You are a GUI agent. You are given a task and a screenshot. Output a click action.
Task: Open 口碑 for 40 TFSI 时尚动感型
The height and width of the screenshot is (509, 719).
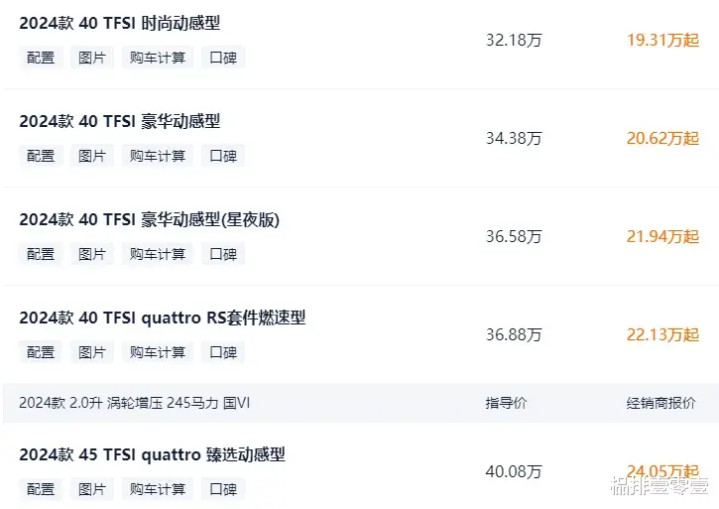[x=223, y=57]
